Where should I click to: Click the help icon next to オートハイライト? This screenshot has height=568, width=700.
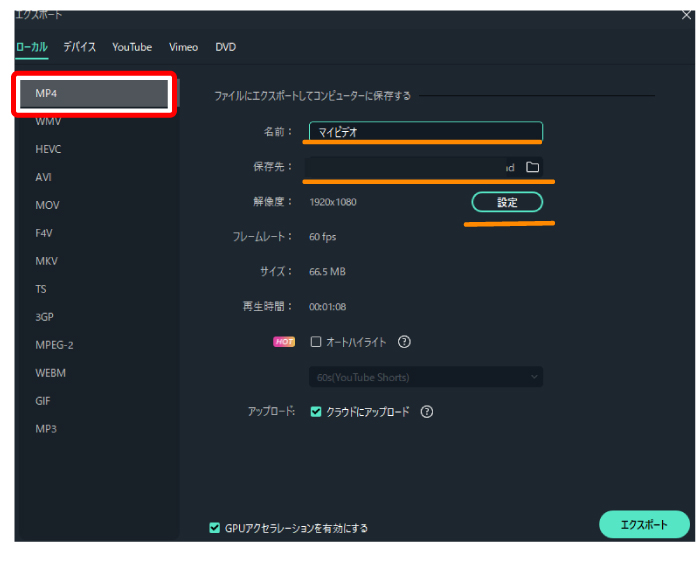[x=405, y=342]
